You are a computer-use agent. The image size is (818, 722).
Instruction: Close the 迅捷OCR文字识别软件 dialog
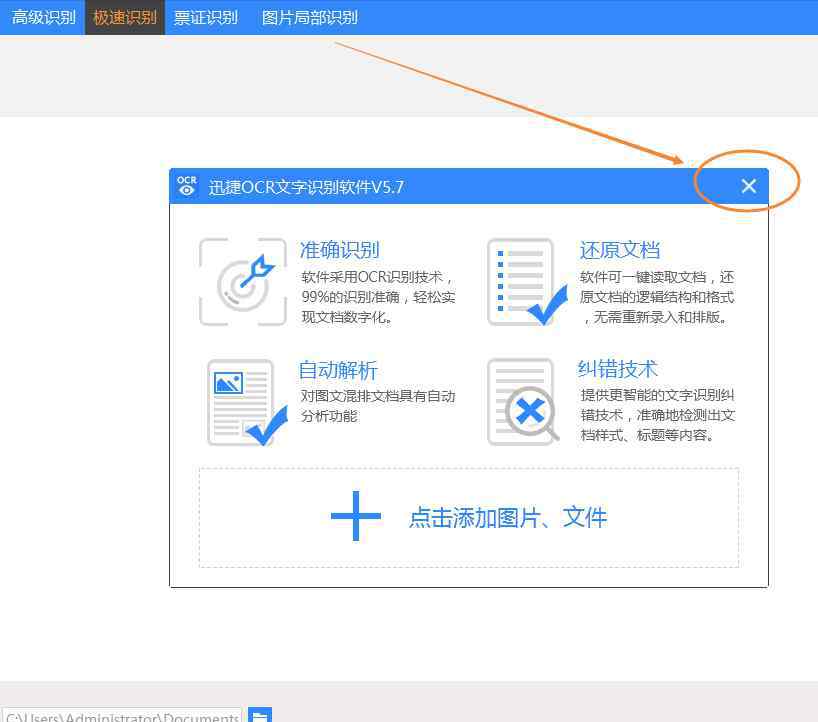point(749,186)
